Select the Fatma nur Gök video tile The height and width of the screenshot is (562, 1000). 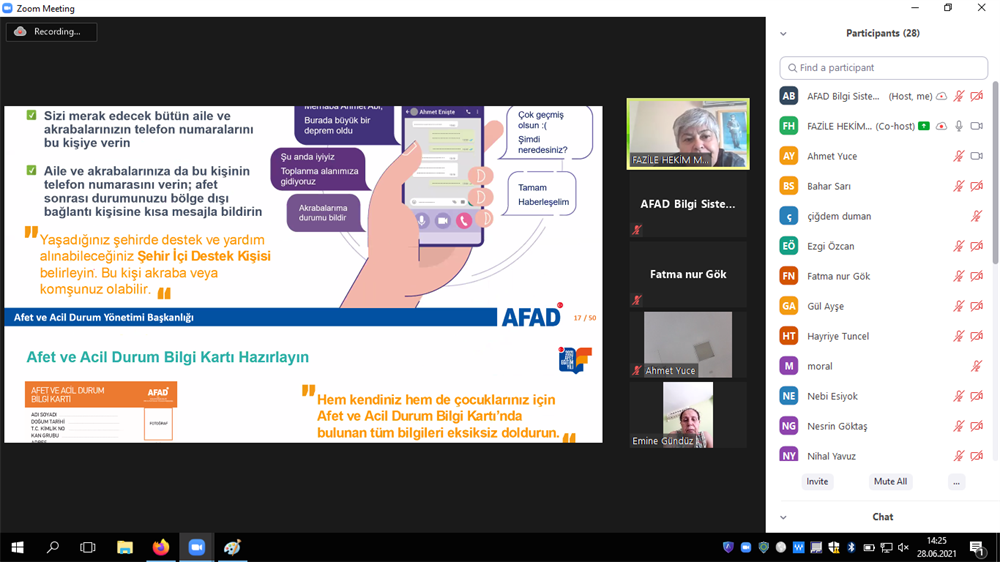pos(688,274)
